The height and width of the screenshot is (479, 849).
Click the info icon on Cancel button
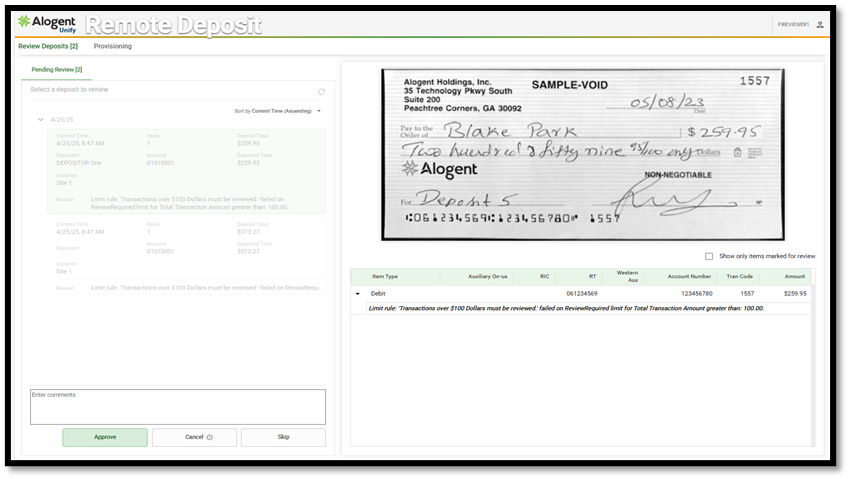coord(210,437)
